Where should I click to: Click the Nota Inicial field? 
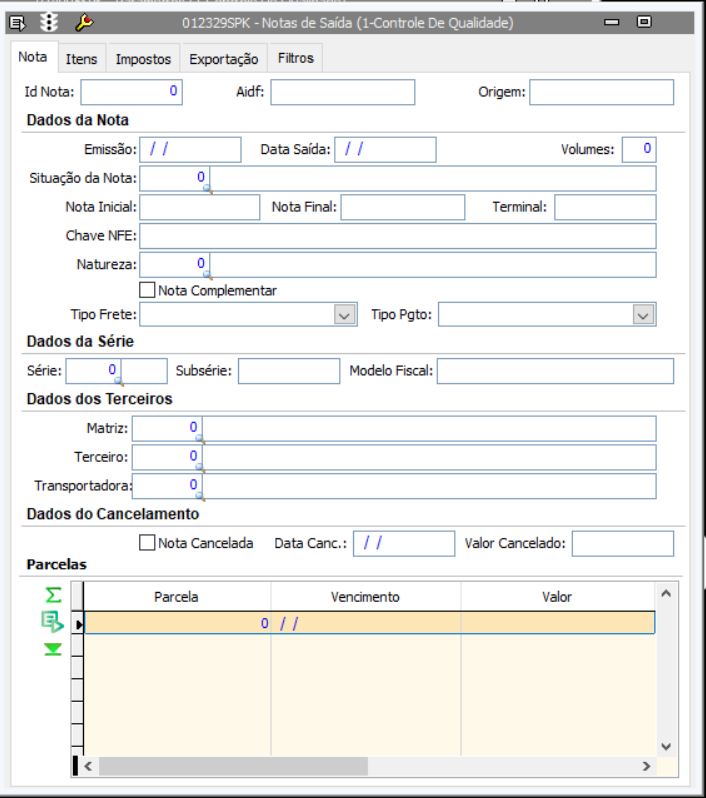(200, 207)
